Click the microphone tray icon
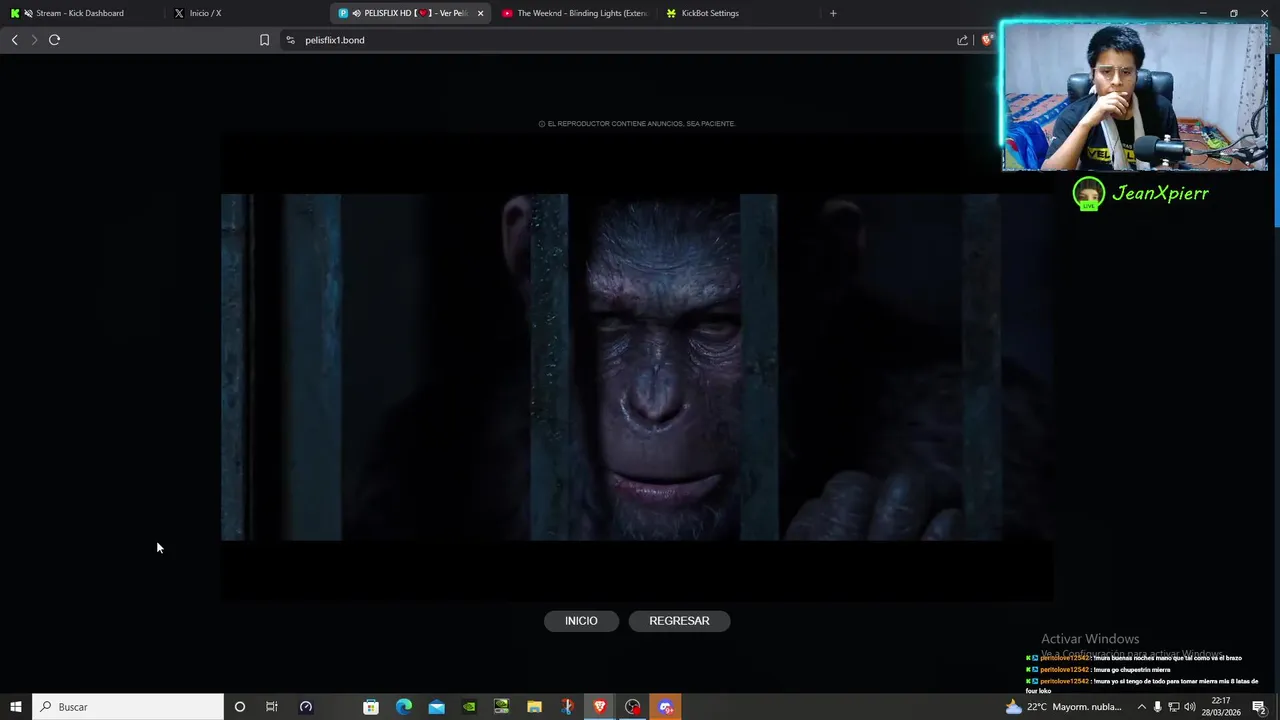The image size is (1280, 720). click(x=1158, y=707)
